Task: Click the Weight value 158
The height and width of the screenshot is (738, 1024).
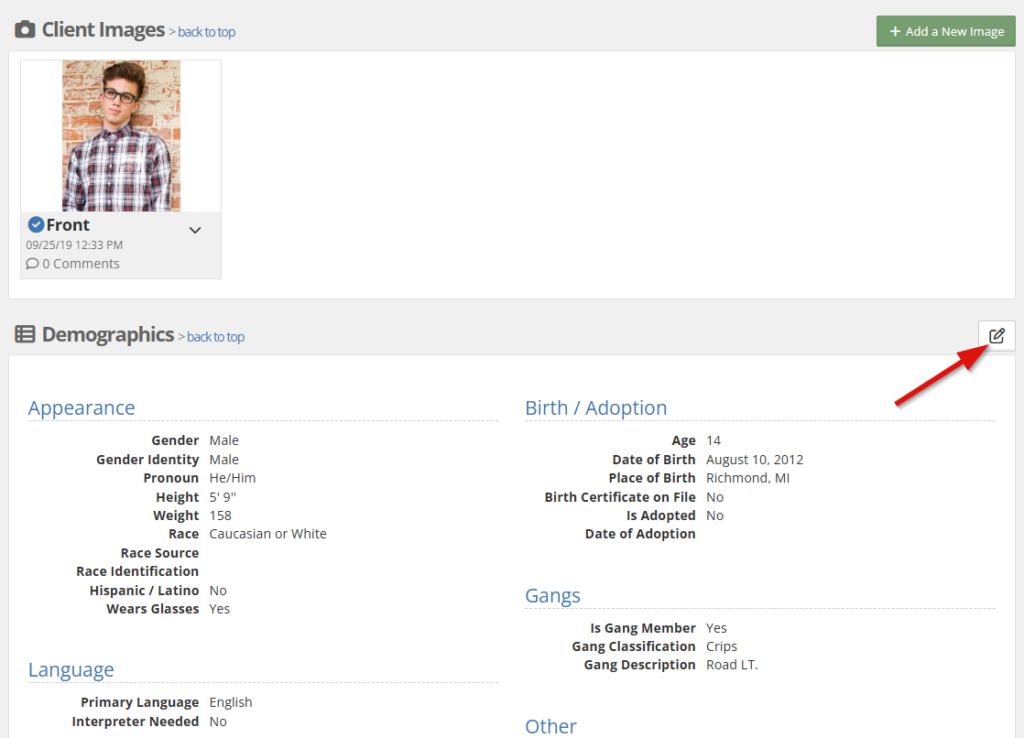Action: [x=220, y=515]
